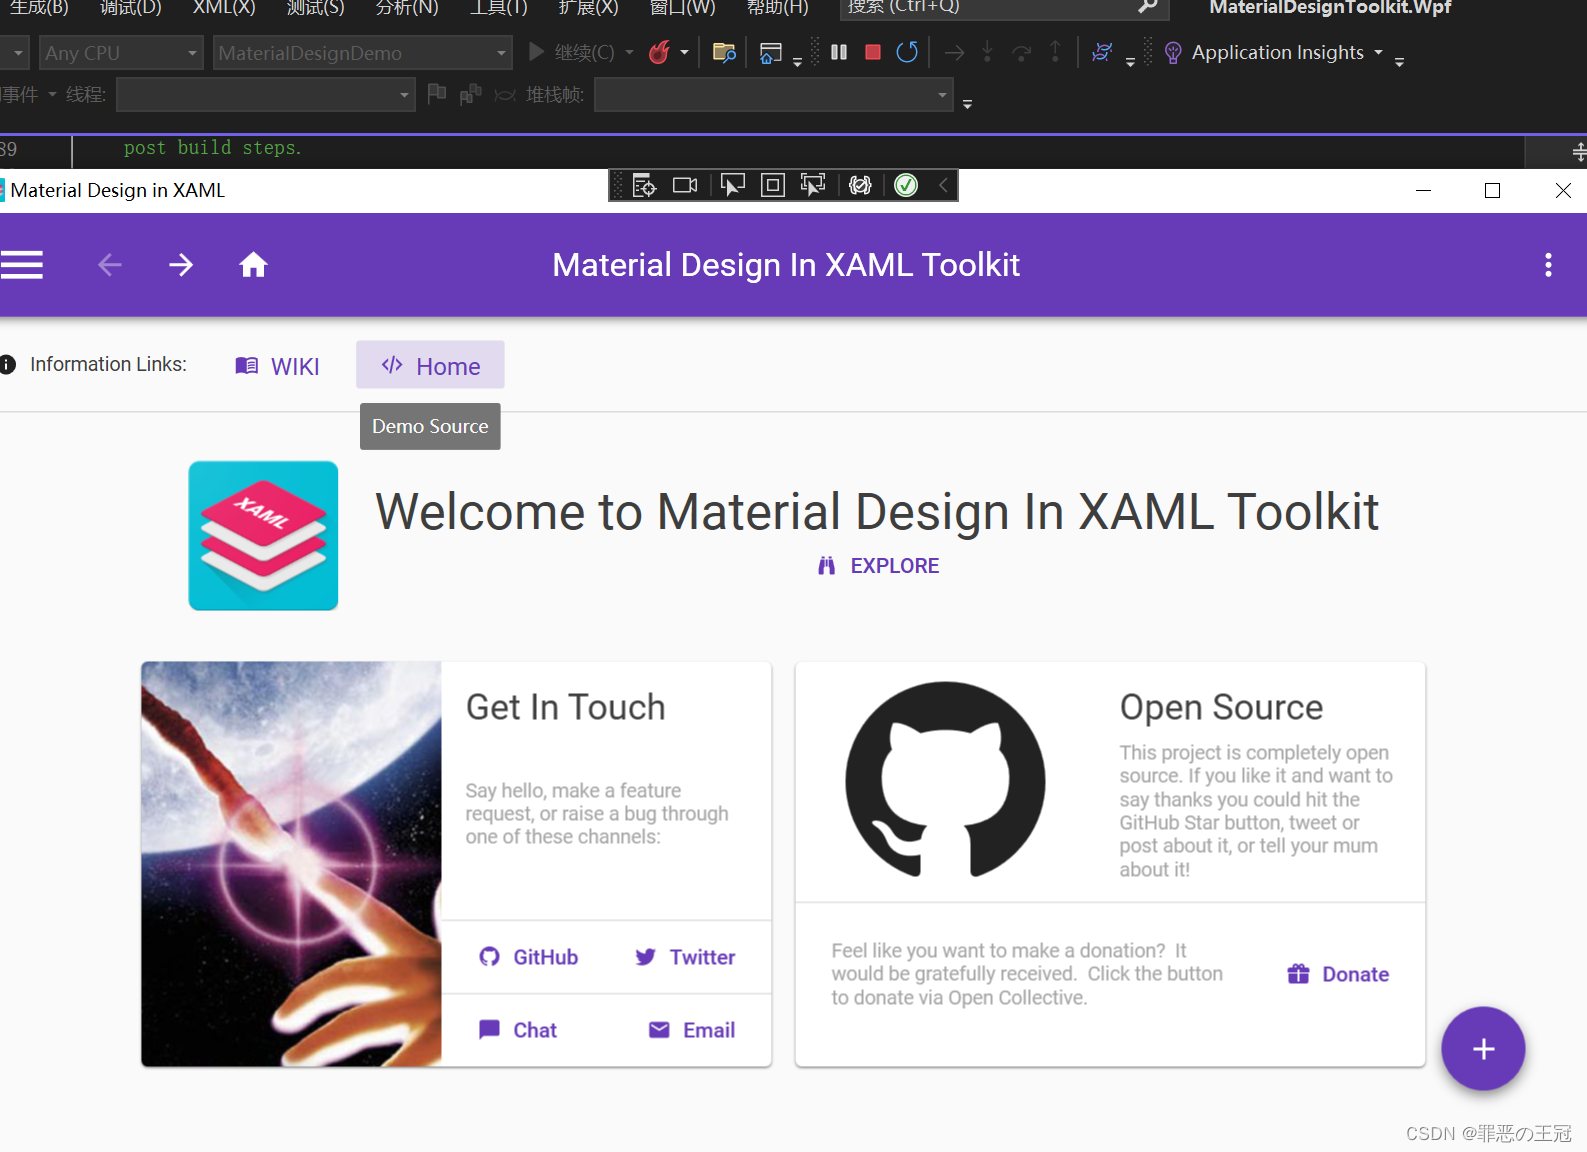Viewport: 1587px width, 1152px height.
Task: Pause debugging in Visual Studio toolbar
Action: [839, 52]
